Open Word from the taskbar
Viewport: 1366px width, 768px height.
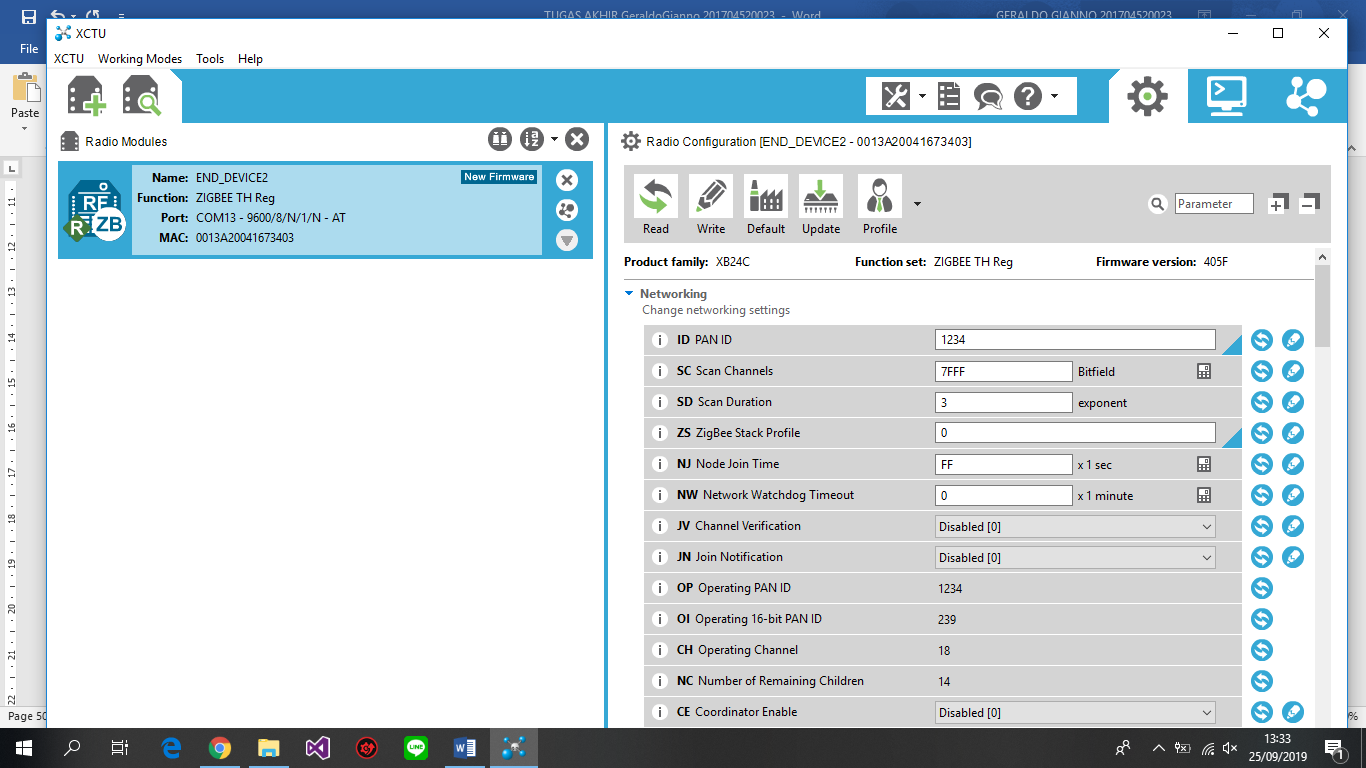tap(465, 747)
